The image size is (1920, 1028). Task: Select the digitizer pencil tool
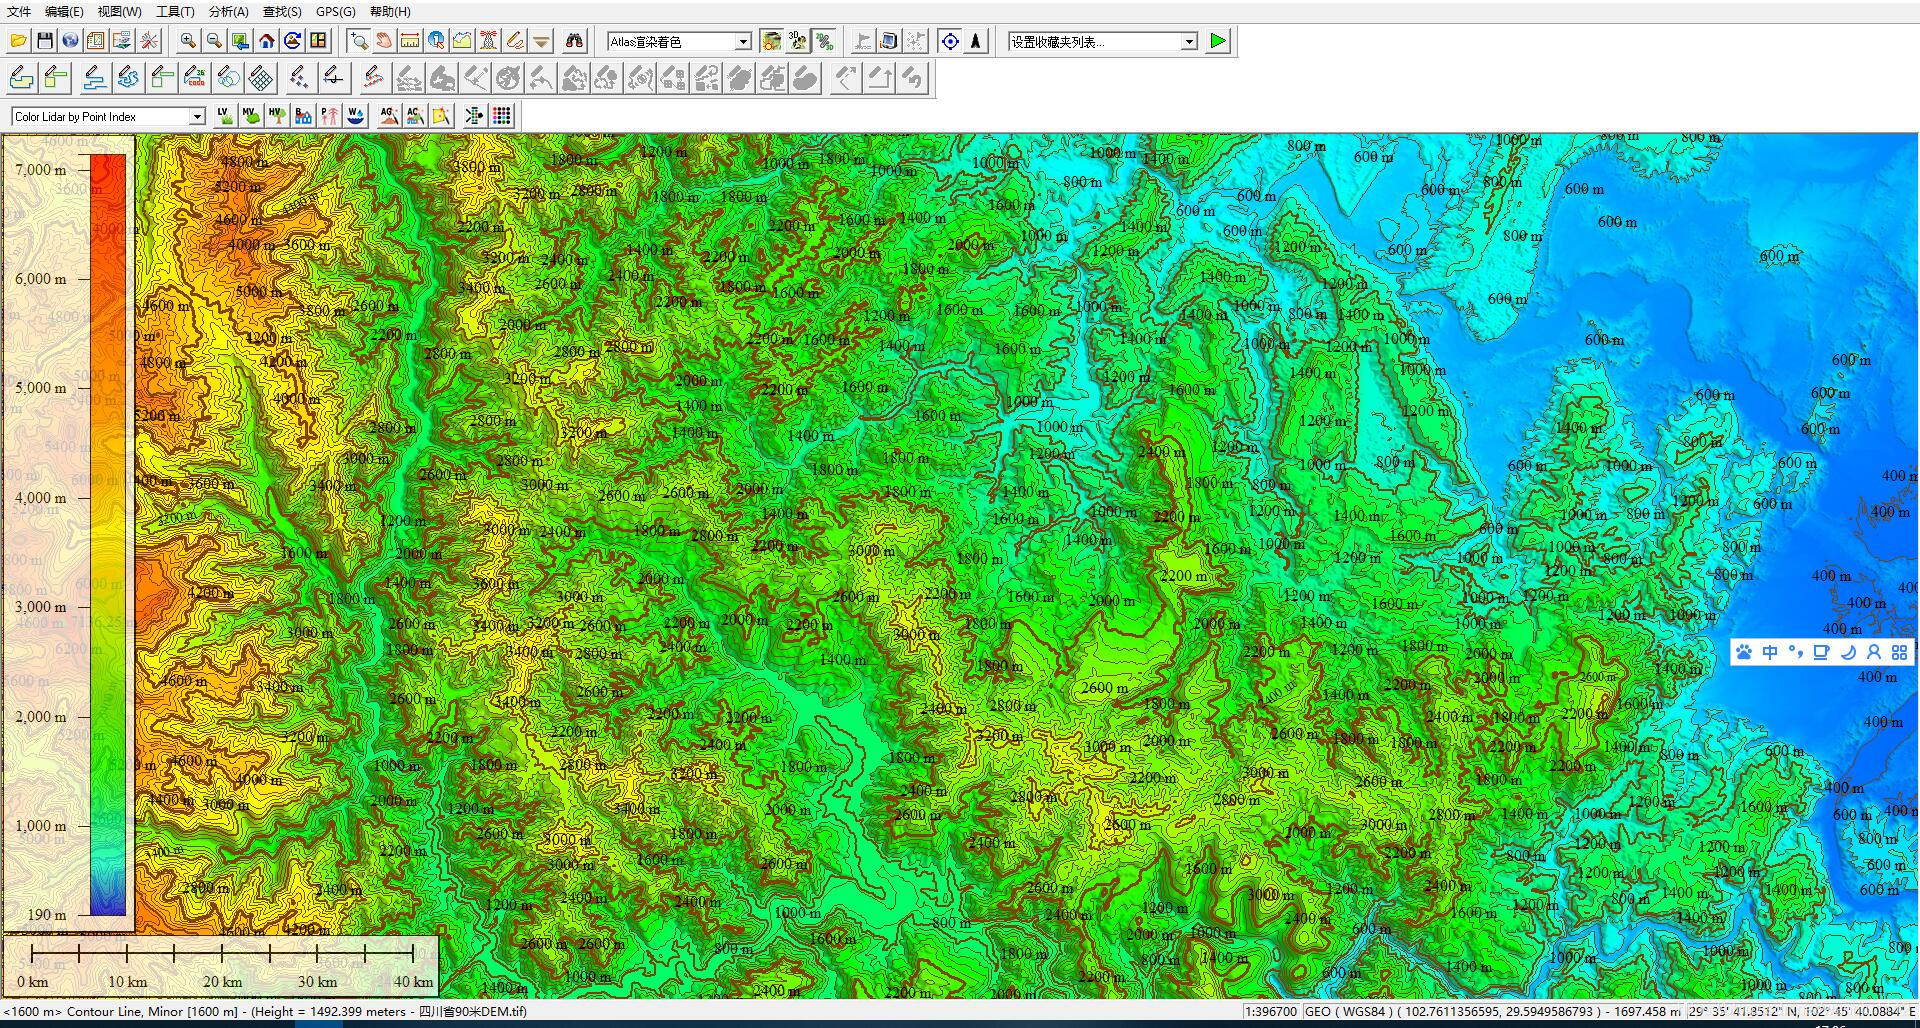[514, 41]
